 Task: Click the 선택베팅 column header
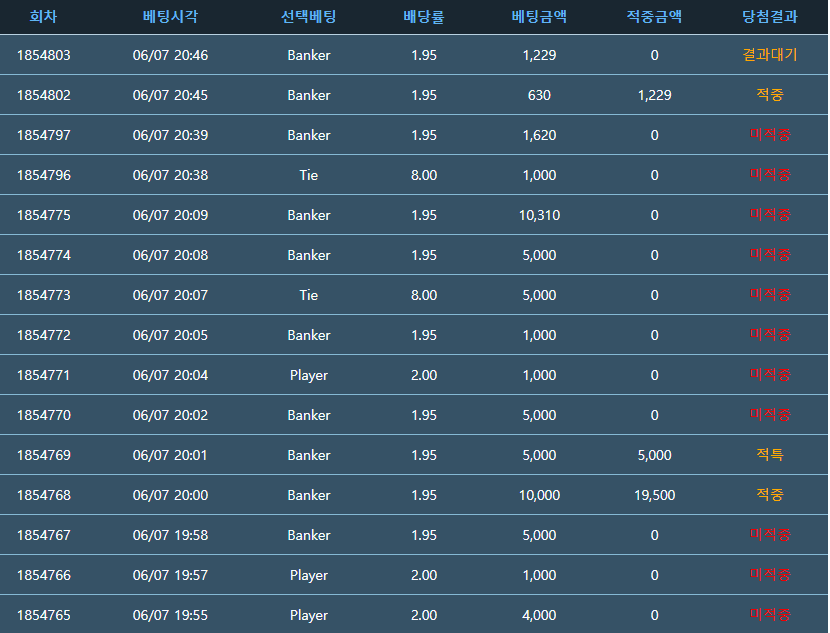[x=308, y=16]
